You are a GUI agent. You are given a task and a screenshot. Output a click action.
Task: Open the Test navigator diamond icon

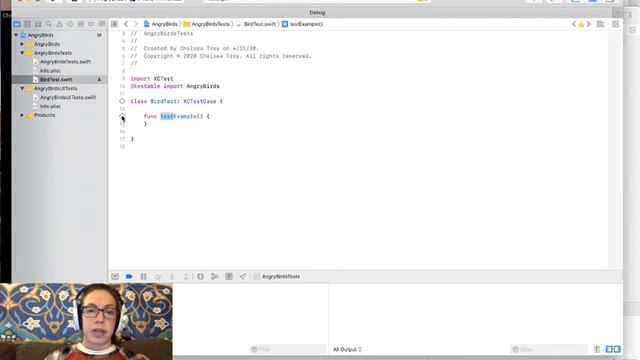click(70, 24)
